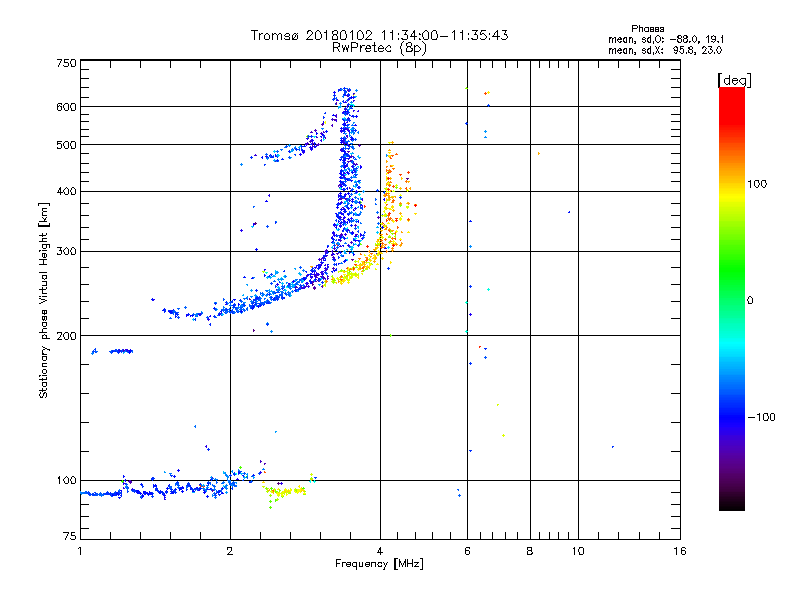Click the y-axis tick label '500'

66,145
